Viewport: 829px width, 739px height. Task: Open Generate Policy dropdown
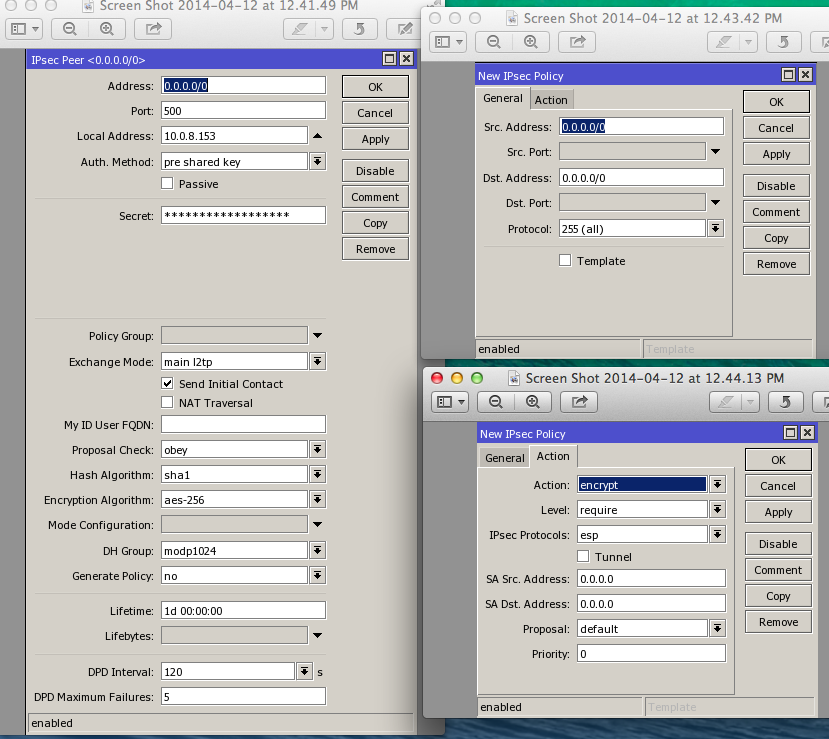pyautogui.click(x=317, y=575)
